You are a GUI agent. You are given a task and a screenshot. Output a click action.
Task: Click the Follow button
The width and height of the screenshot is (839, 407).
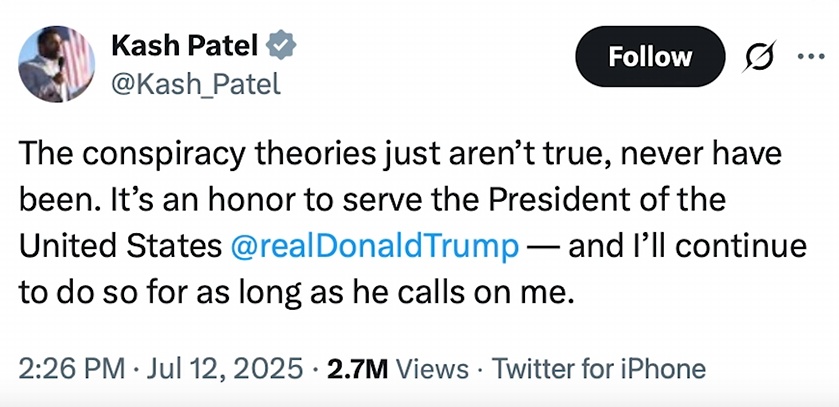(x=650, y=56)
